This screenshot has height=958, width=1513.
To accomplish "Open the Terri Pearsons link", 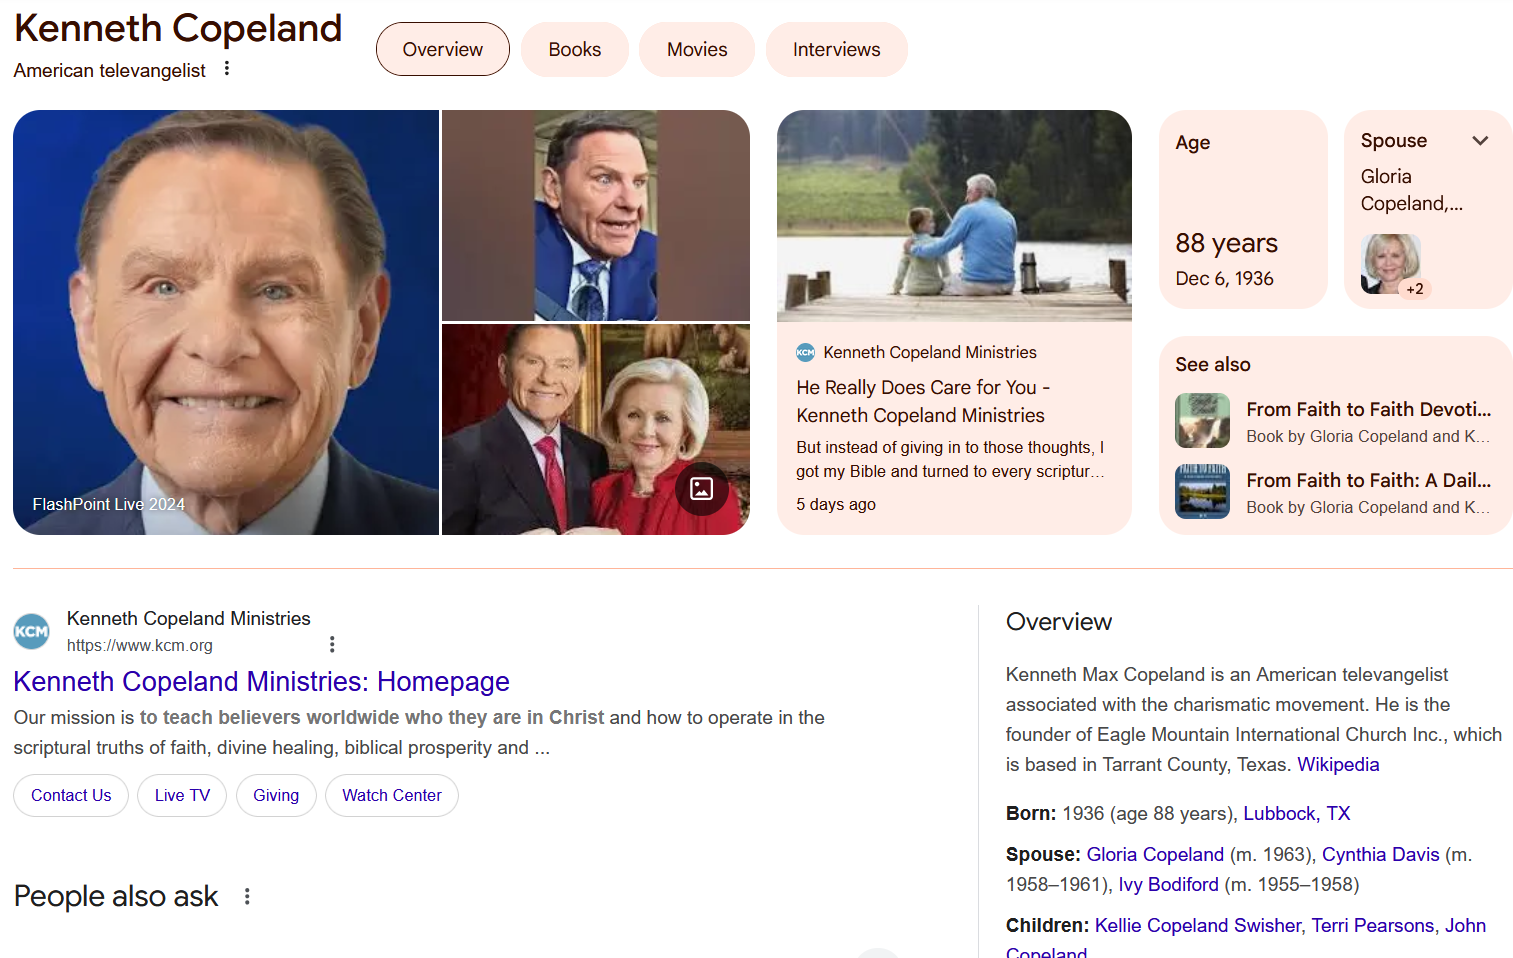I will coord(1373,925).
